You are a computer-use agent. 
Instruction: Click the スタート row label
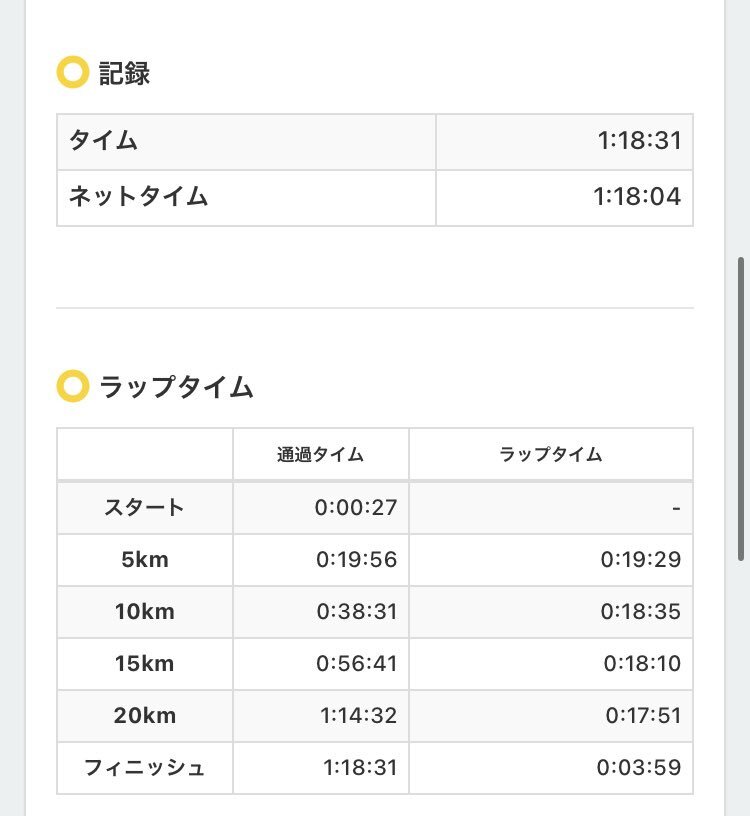pyautogui.click(x=144, y=507)
